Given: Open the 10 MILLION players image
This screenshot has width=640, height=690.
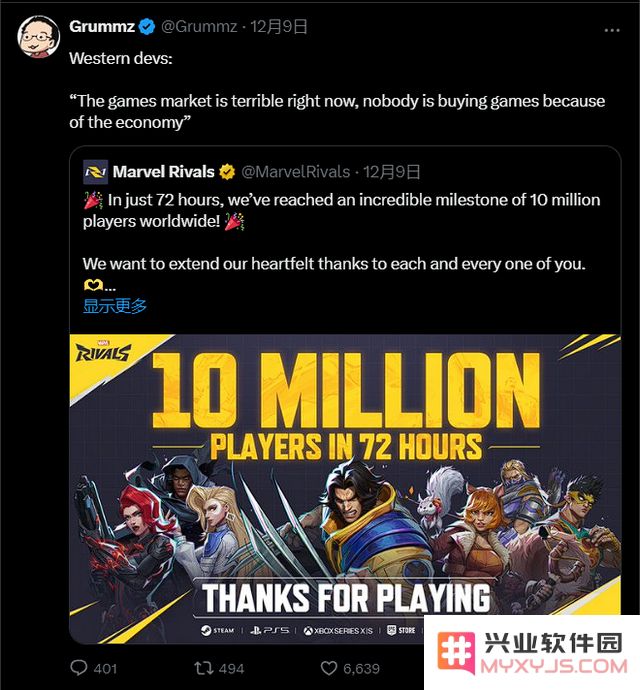Looking at the screenshot, I should (345, 488).
